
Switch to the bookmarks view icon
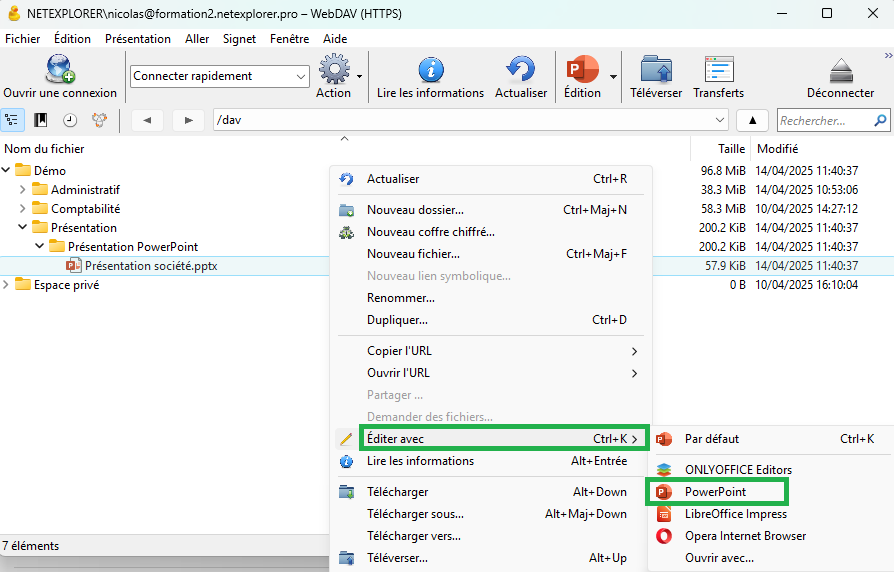point(41,120)
